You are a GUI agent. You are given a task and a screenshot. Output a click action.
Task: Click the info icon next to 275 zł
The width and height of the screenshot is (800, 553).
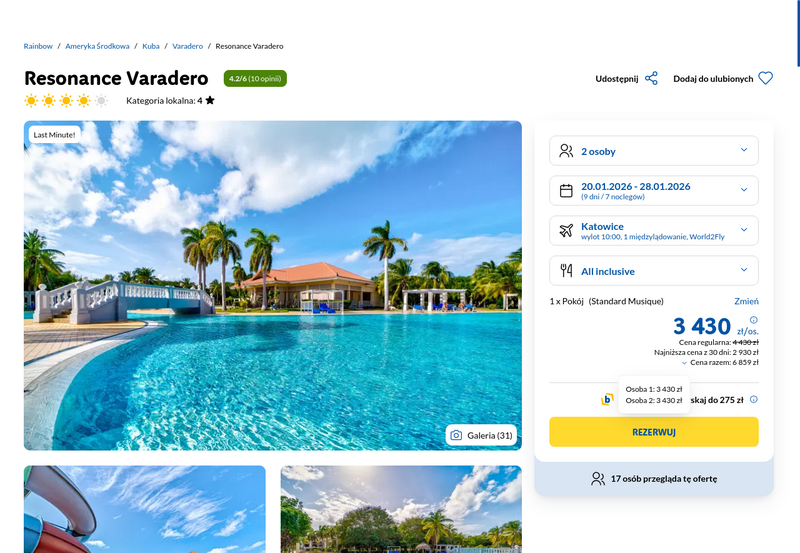[x=754, y=399]
